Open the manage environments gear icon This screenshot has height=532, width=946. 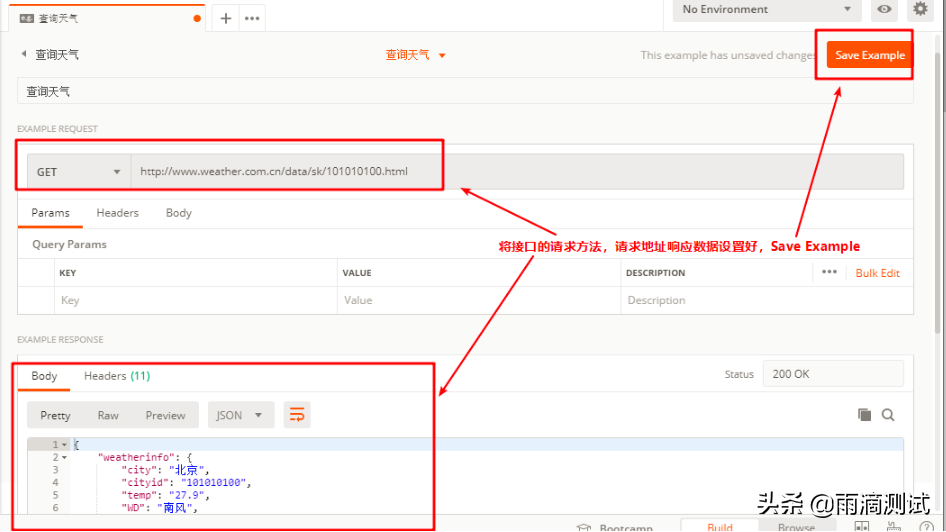point(919,10)
